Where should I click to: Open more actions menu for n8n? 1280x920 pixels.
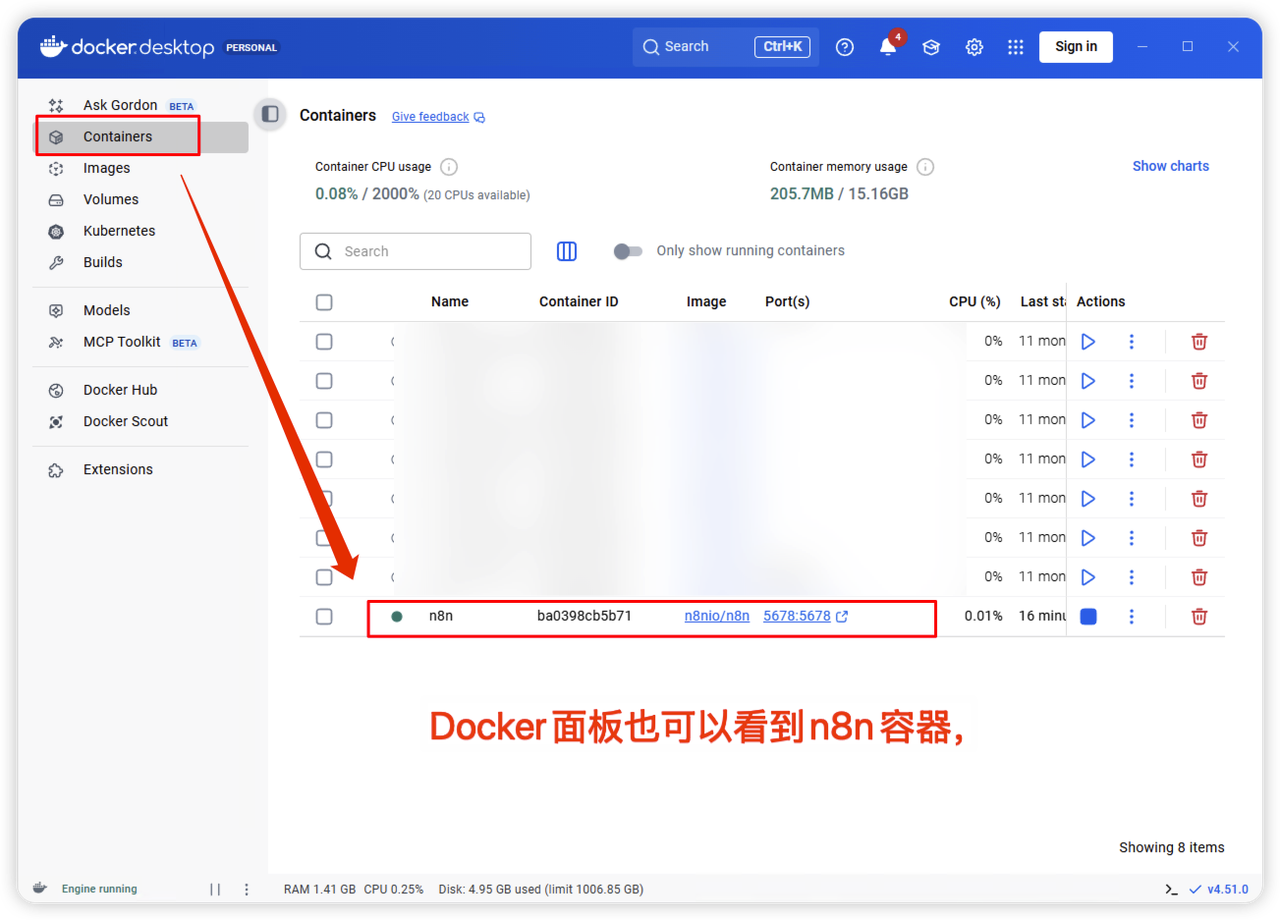(x=1131, y=616)
